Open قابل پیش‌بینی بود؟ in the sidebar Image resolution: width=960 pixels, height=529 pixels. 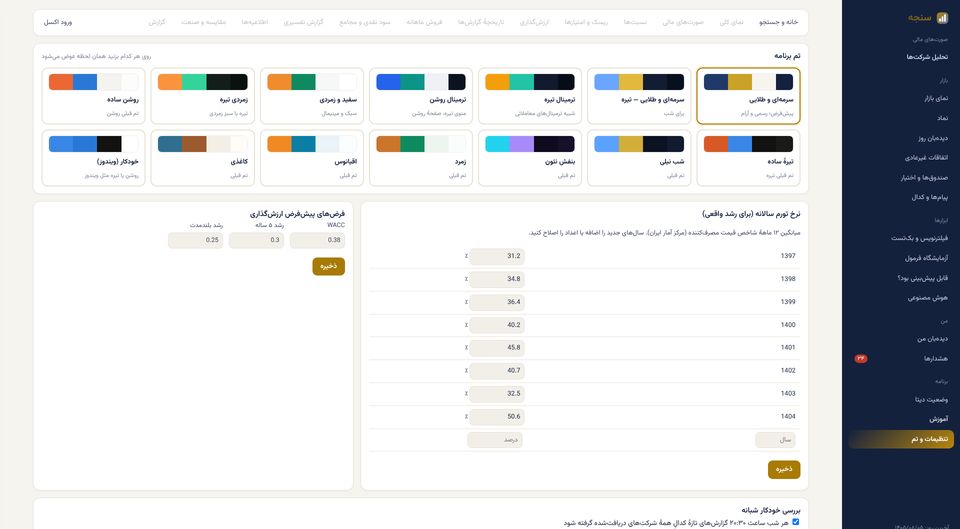pos(901,278)
